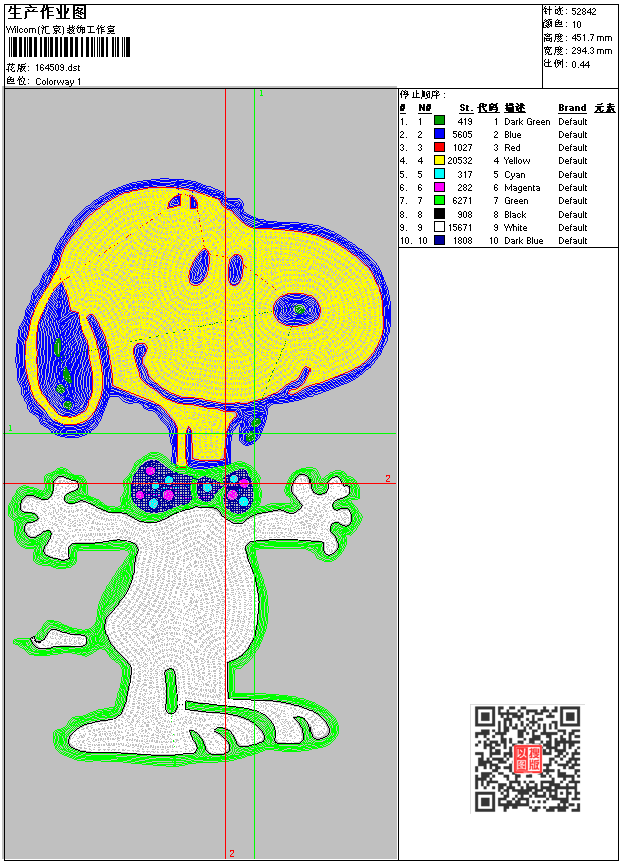
Task: Click the Yellow description text
Action: click(x=517, y=161)
